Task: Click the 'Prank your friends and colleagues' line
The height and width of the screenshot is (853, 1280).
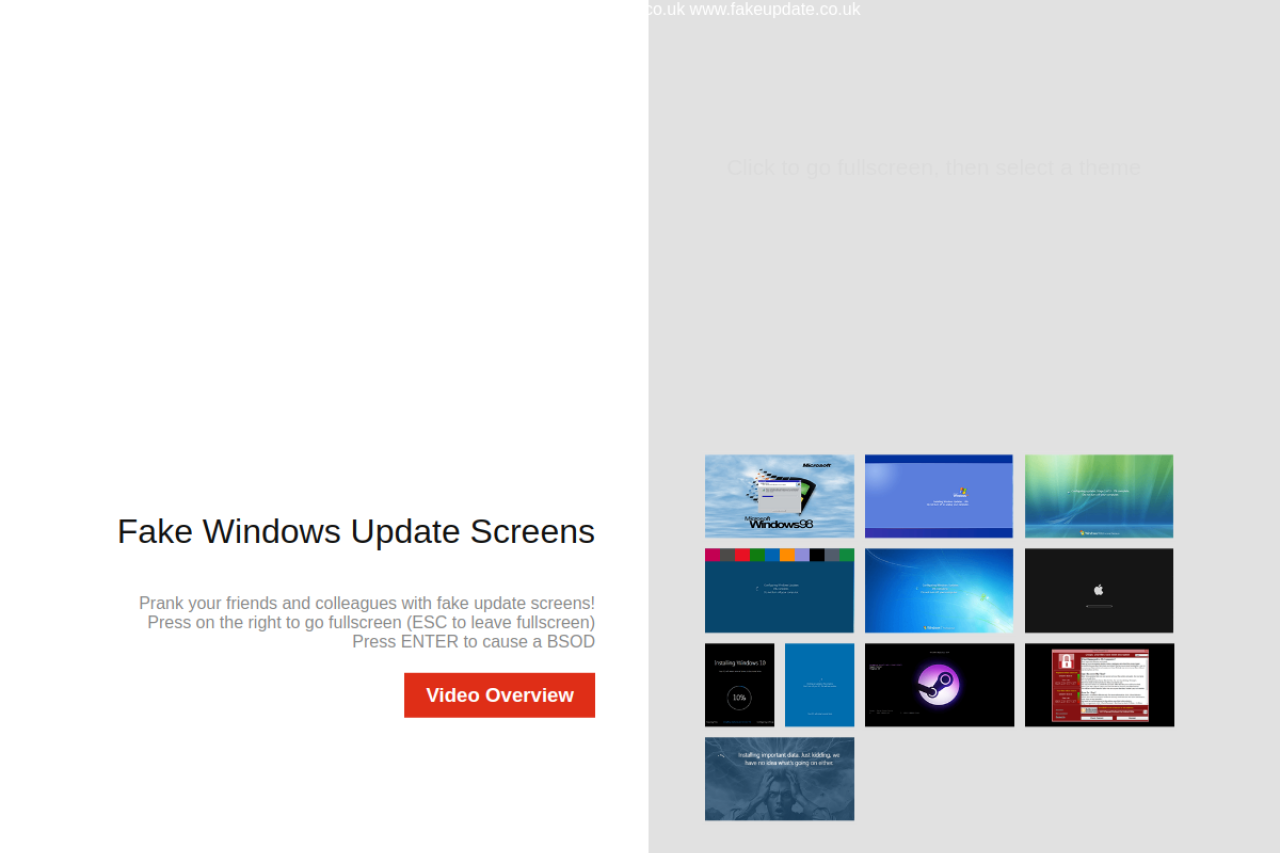Action: tap(367, 603)
